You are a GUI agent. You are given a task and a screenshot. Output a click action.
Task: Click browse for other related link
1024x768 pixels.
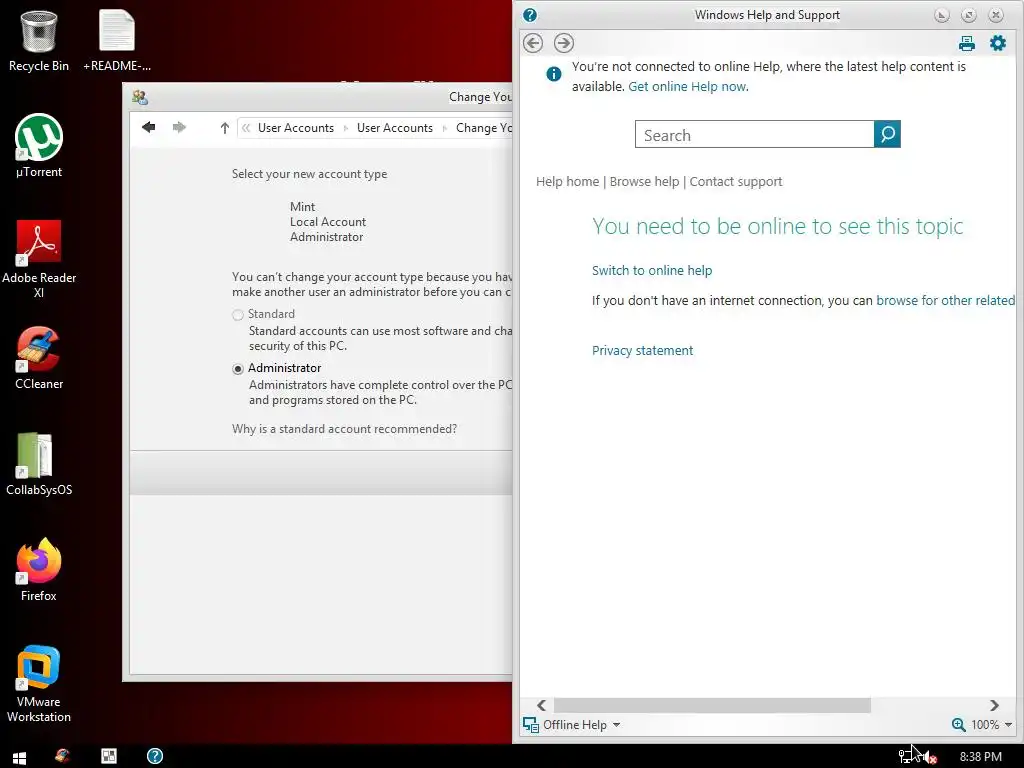(x=946, y=300)
